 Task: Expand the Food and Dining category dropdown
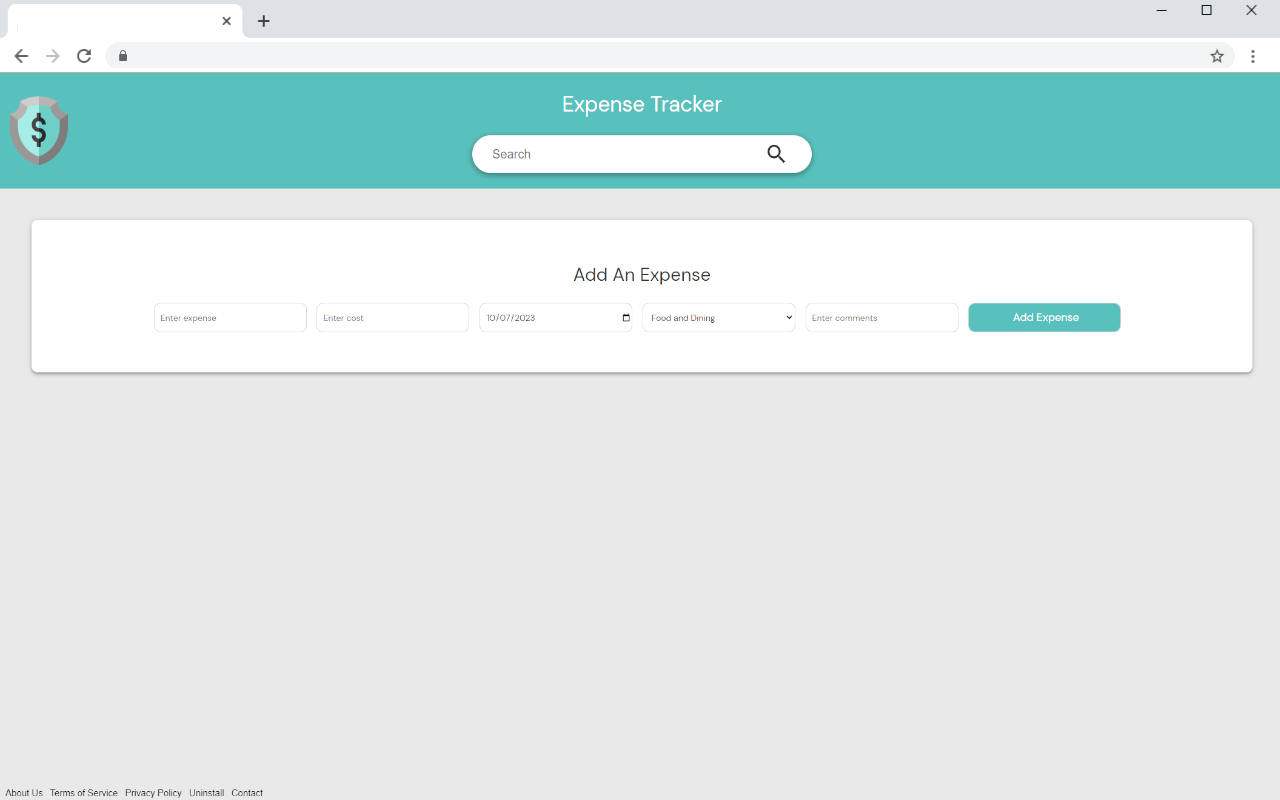coord(719,318)
